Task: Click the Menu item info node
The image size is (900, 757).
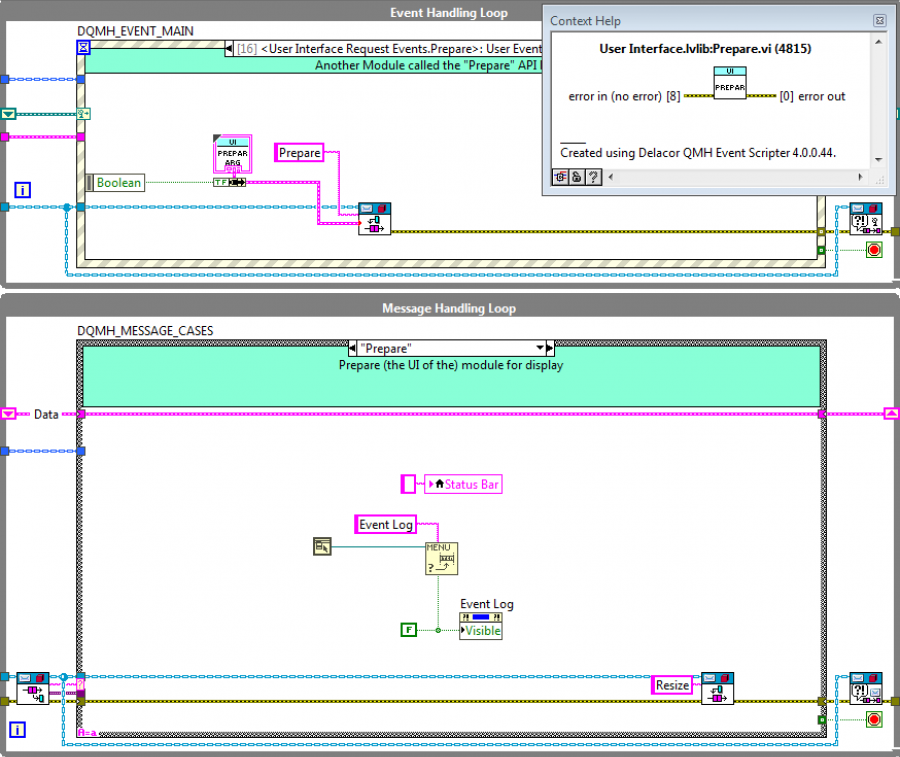Action: click(x=441, y=558)
